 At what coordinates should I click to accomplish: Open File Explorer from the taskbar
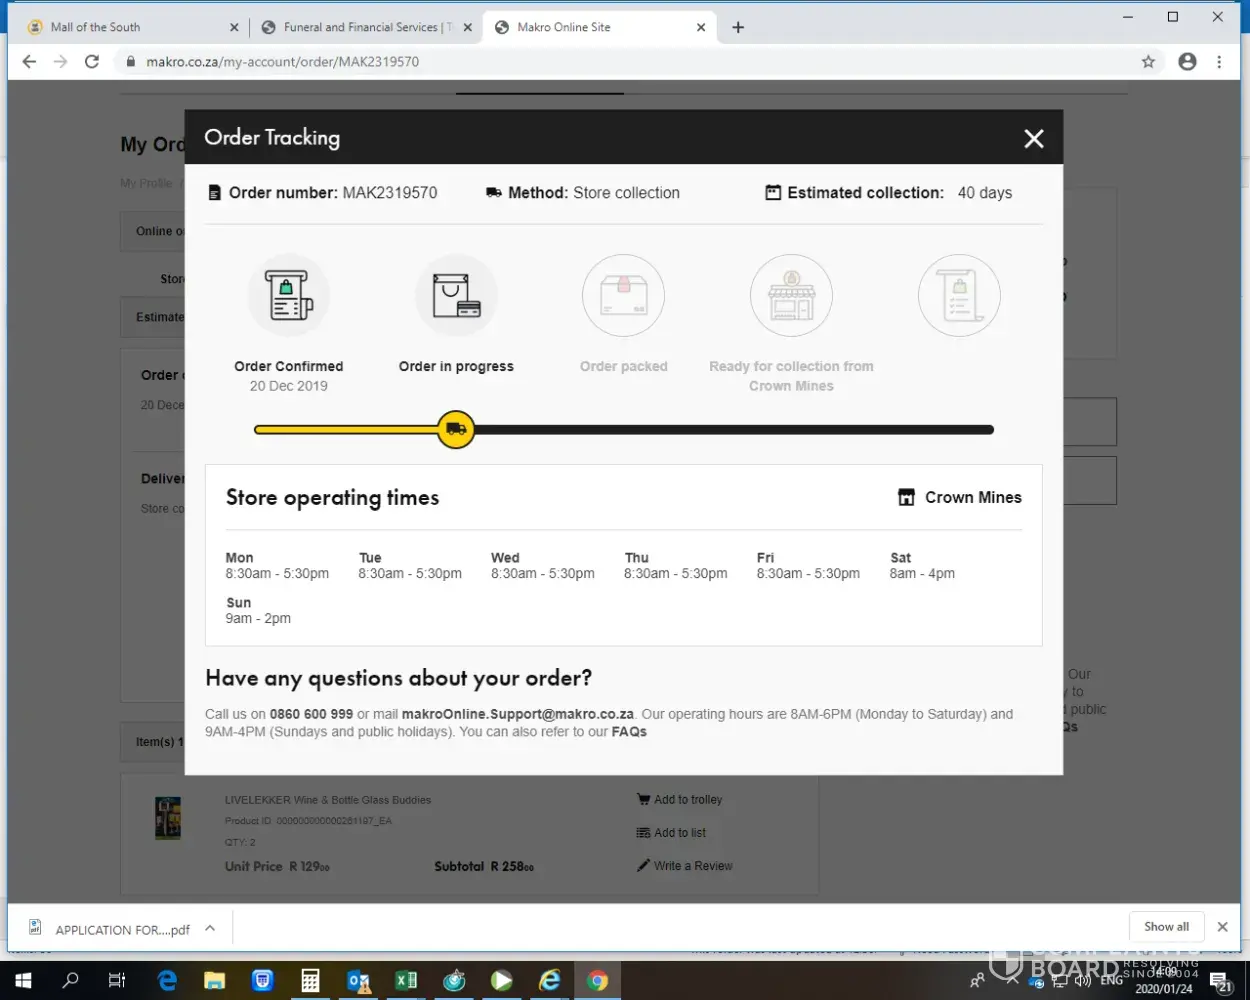214,981
